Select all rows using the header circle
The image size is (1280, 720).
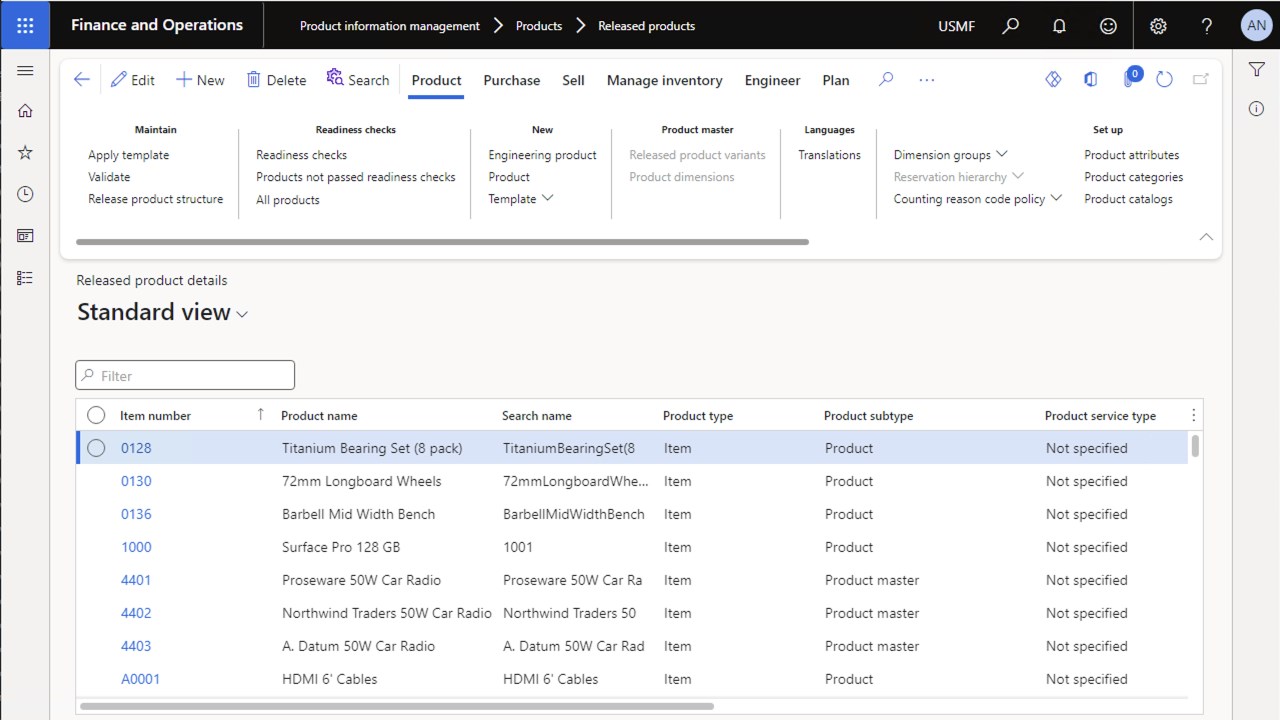tap(96, 415)
